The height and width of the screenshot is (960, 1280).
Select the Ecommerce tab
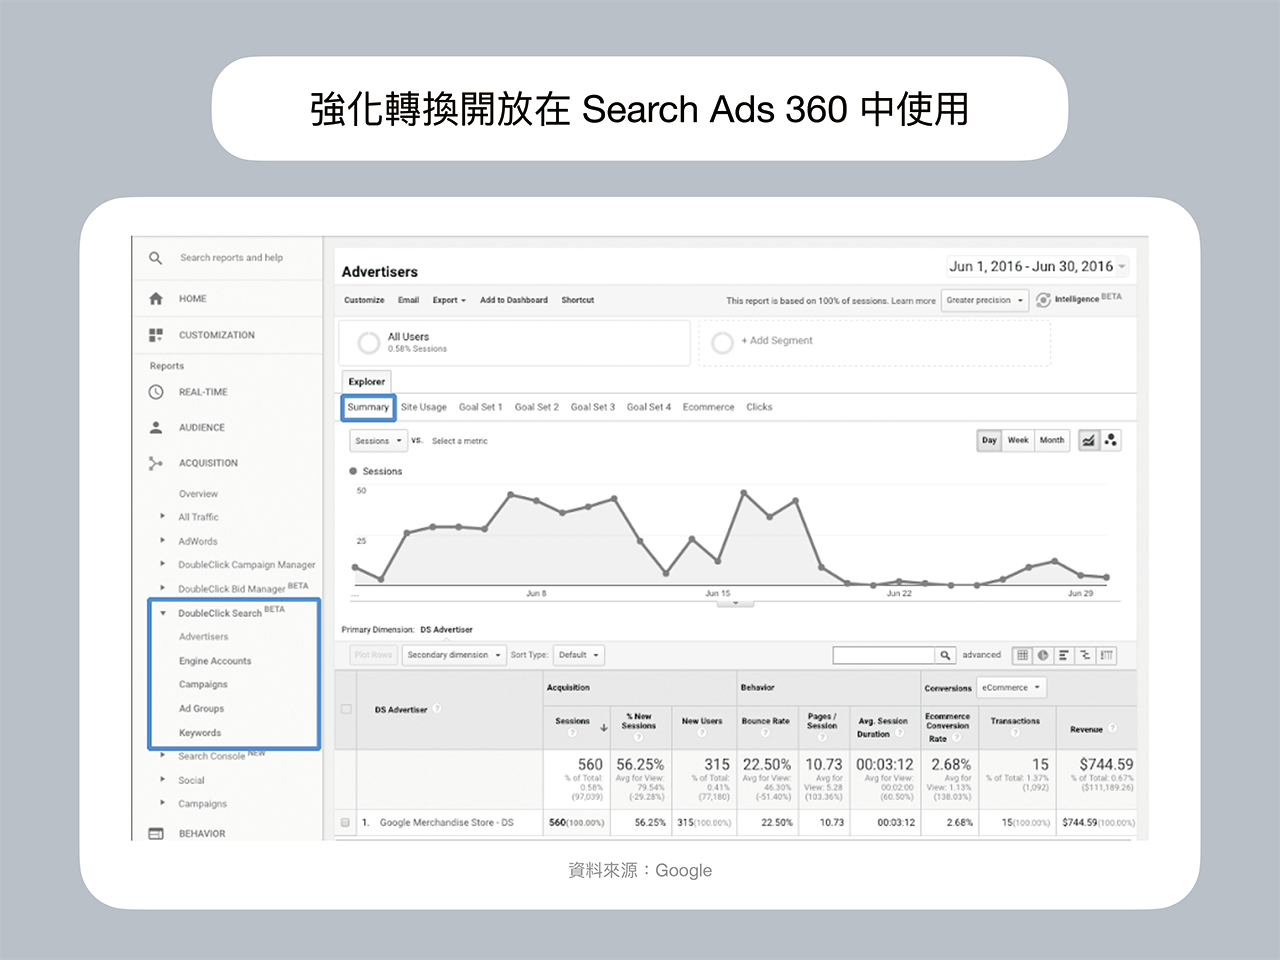(x=709, y=407)
